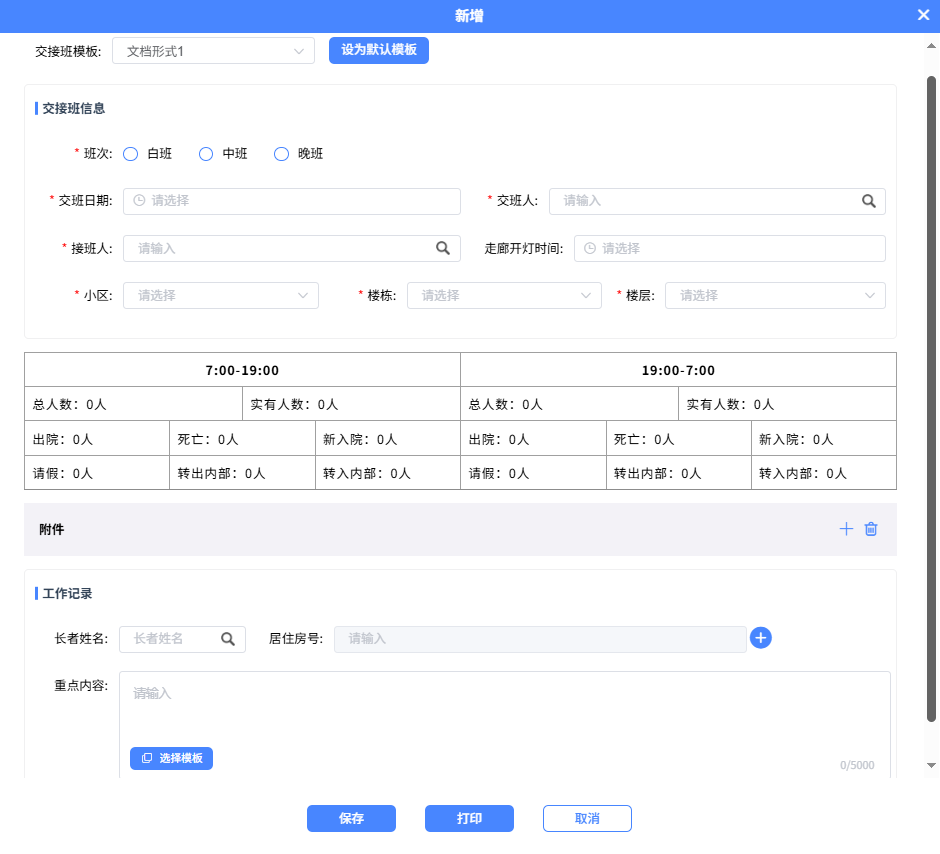This screenshot has width=940, height=854.
Task: Click the search icon in 长者姓名 field
Action: [x=228, y=639]
